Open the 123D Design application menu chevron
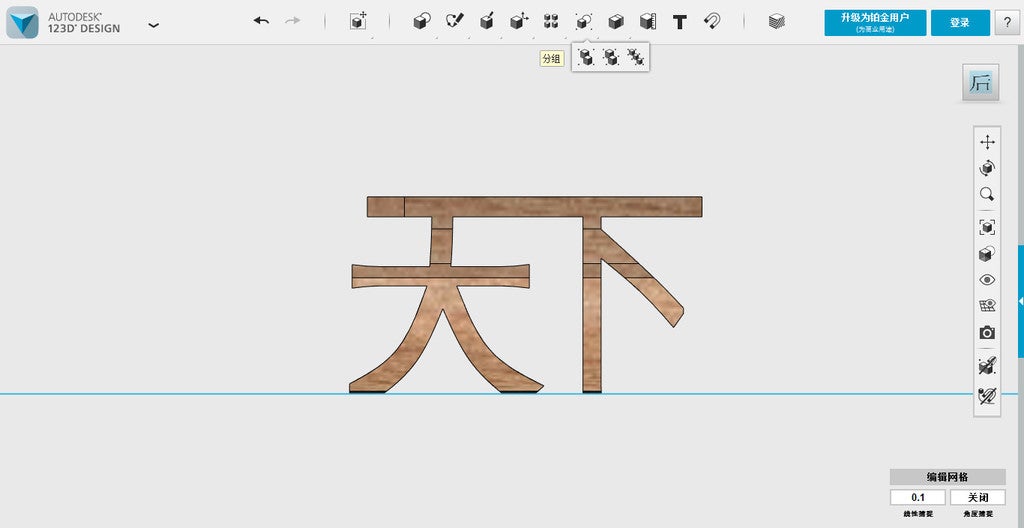This screenshot has height=528, width=1024. coord(153,25)
